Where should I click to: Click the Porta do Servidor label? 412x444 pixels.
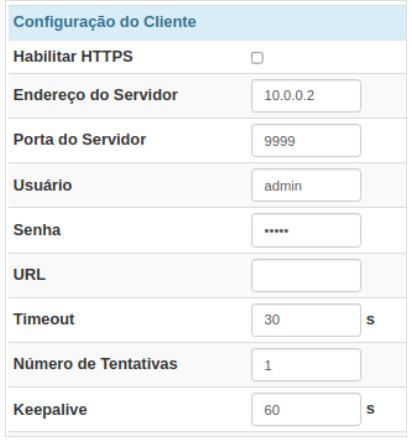[x=80, y=139]
